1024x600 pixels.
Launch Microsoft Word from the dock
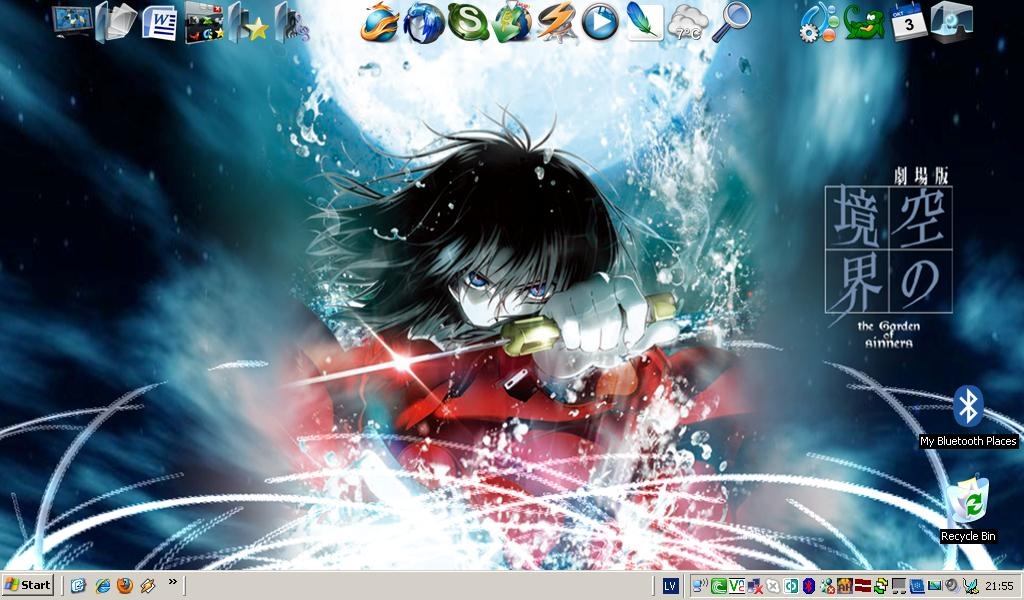[x=159, y=22]
